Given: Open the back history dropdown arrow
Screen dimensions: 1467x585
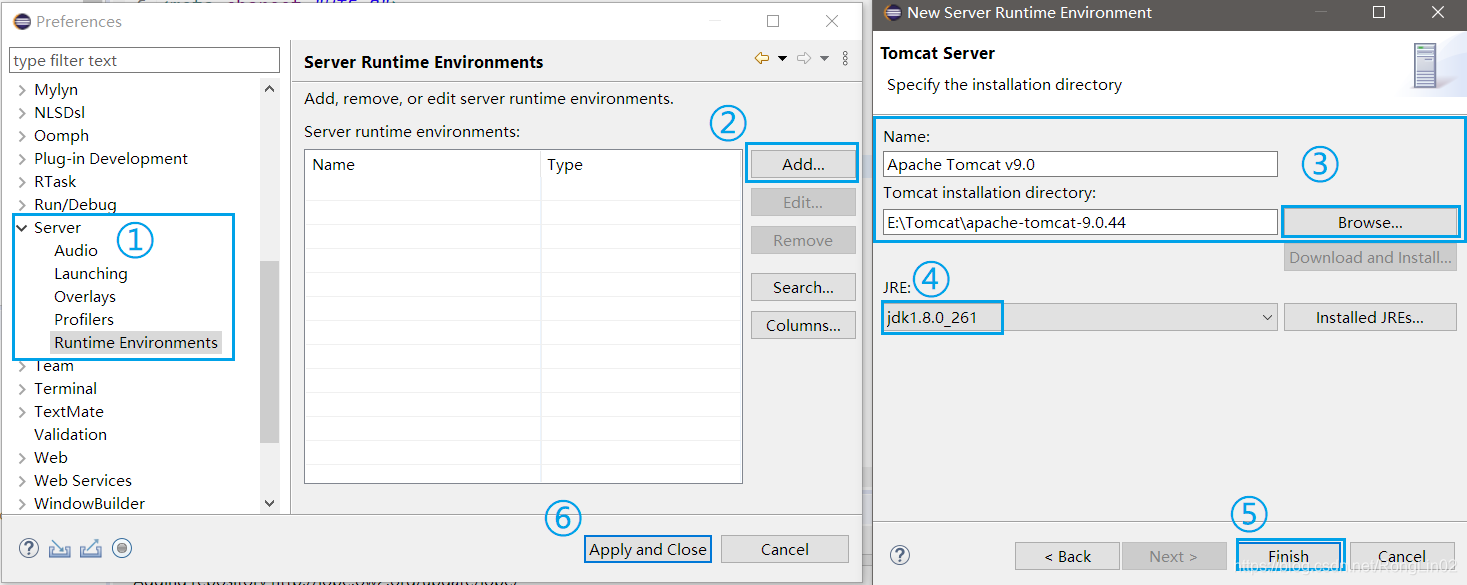Looking at the screenshot, I should (x=782, y=59).
